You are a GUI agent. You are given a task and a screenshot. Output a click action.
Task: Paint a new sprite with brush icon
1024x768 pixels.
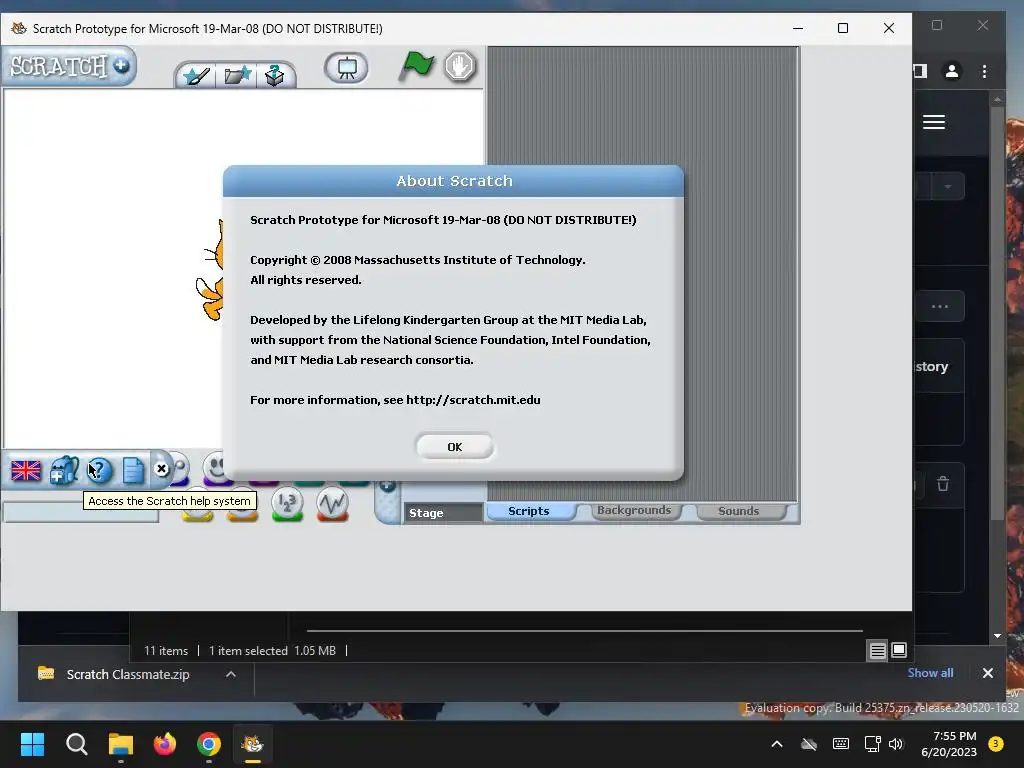pyautogui.click(x=197, y=76)
